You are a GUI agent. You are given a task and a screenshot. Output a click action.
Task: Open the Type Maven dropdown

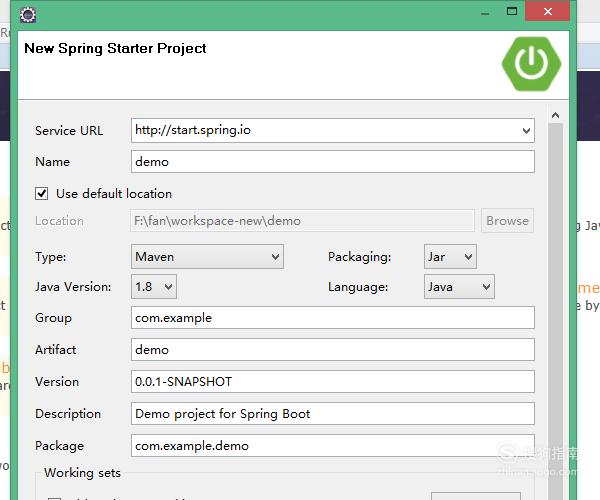pos(207,257)
